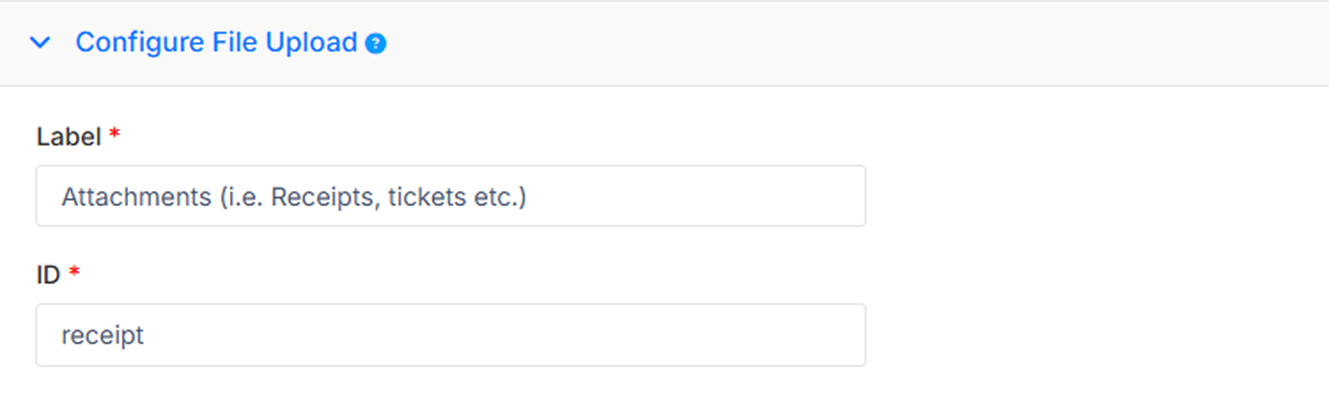The image size is (1329, 413).
Task: Click the red asterisk beside ID
Action: (74, 273)
